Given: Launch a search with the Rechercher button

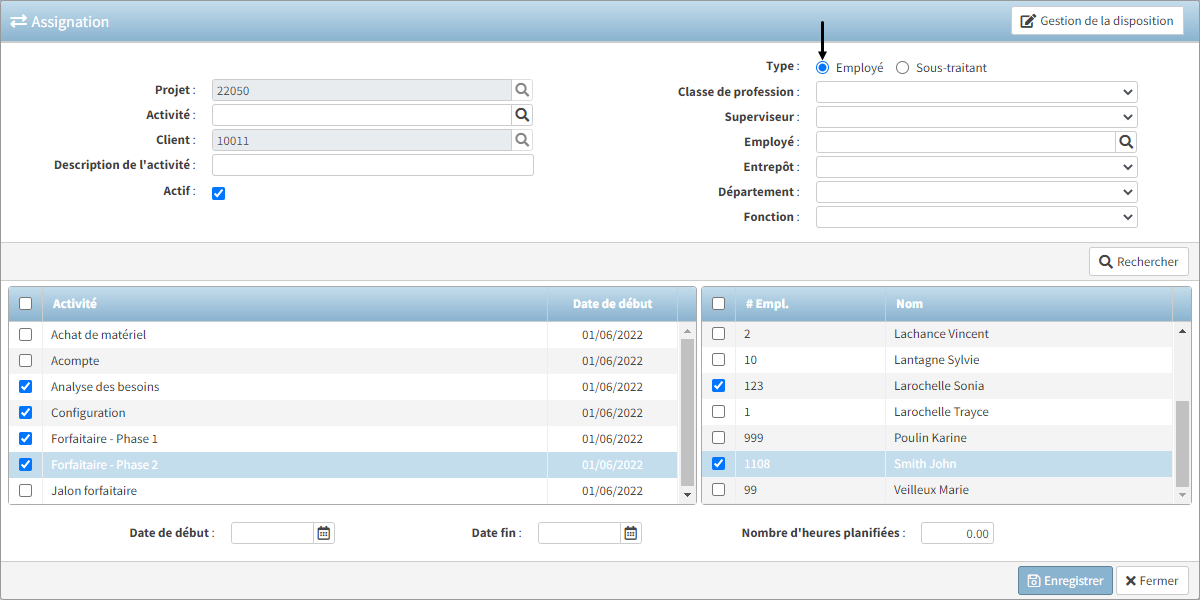Looking at the screenshot, I should pos(1138,261).
